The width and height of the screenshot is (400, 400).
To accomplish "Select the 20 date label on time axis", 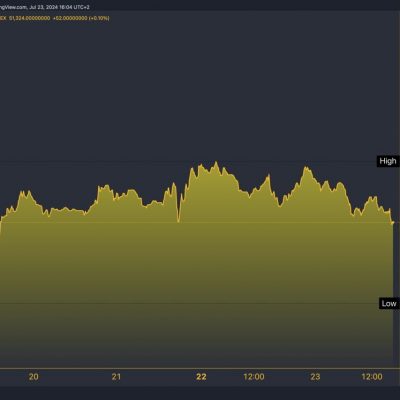I will click(x=33, y=377).
